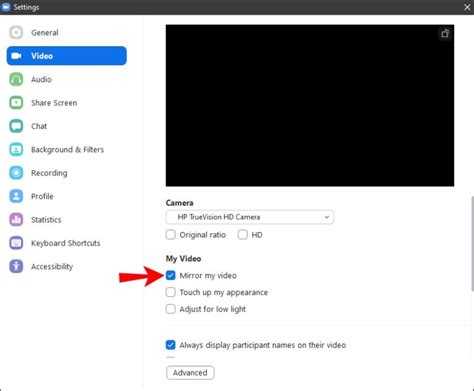Click the Zoom app icon in title bar
The height and width of the screenshot is (391, 474).
pos(6,7)
